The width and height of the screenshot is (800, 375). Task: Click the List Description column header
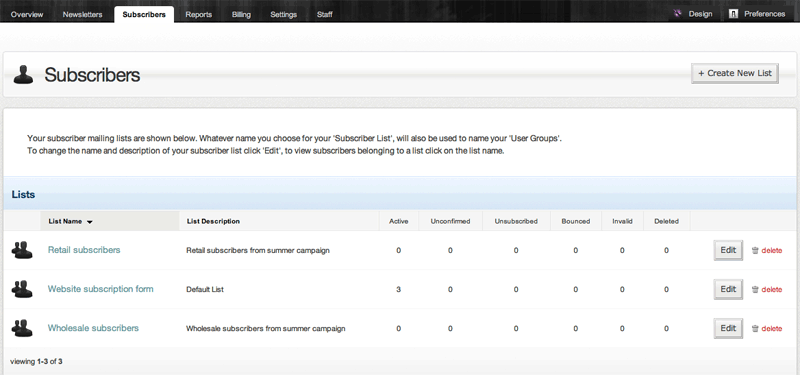(213, 221)
